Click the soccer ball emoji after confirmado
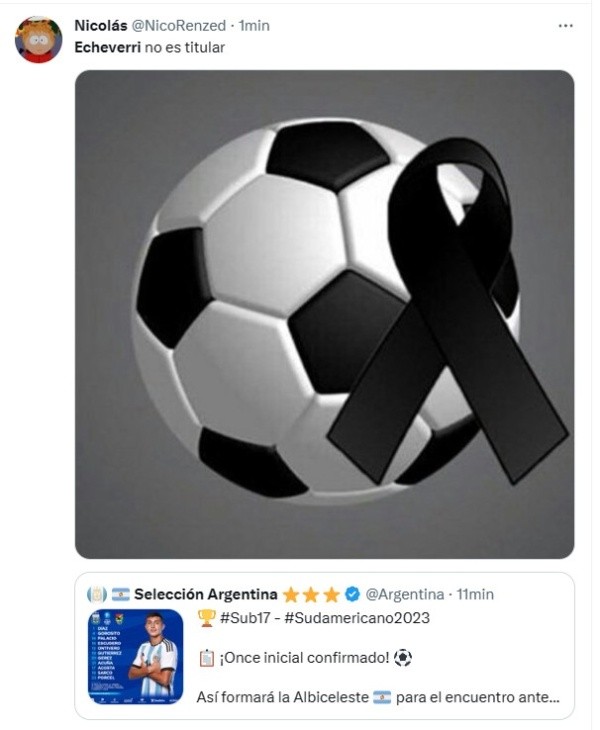 (403, 658)
